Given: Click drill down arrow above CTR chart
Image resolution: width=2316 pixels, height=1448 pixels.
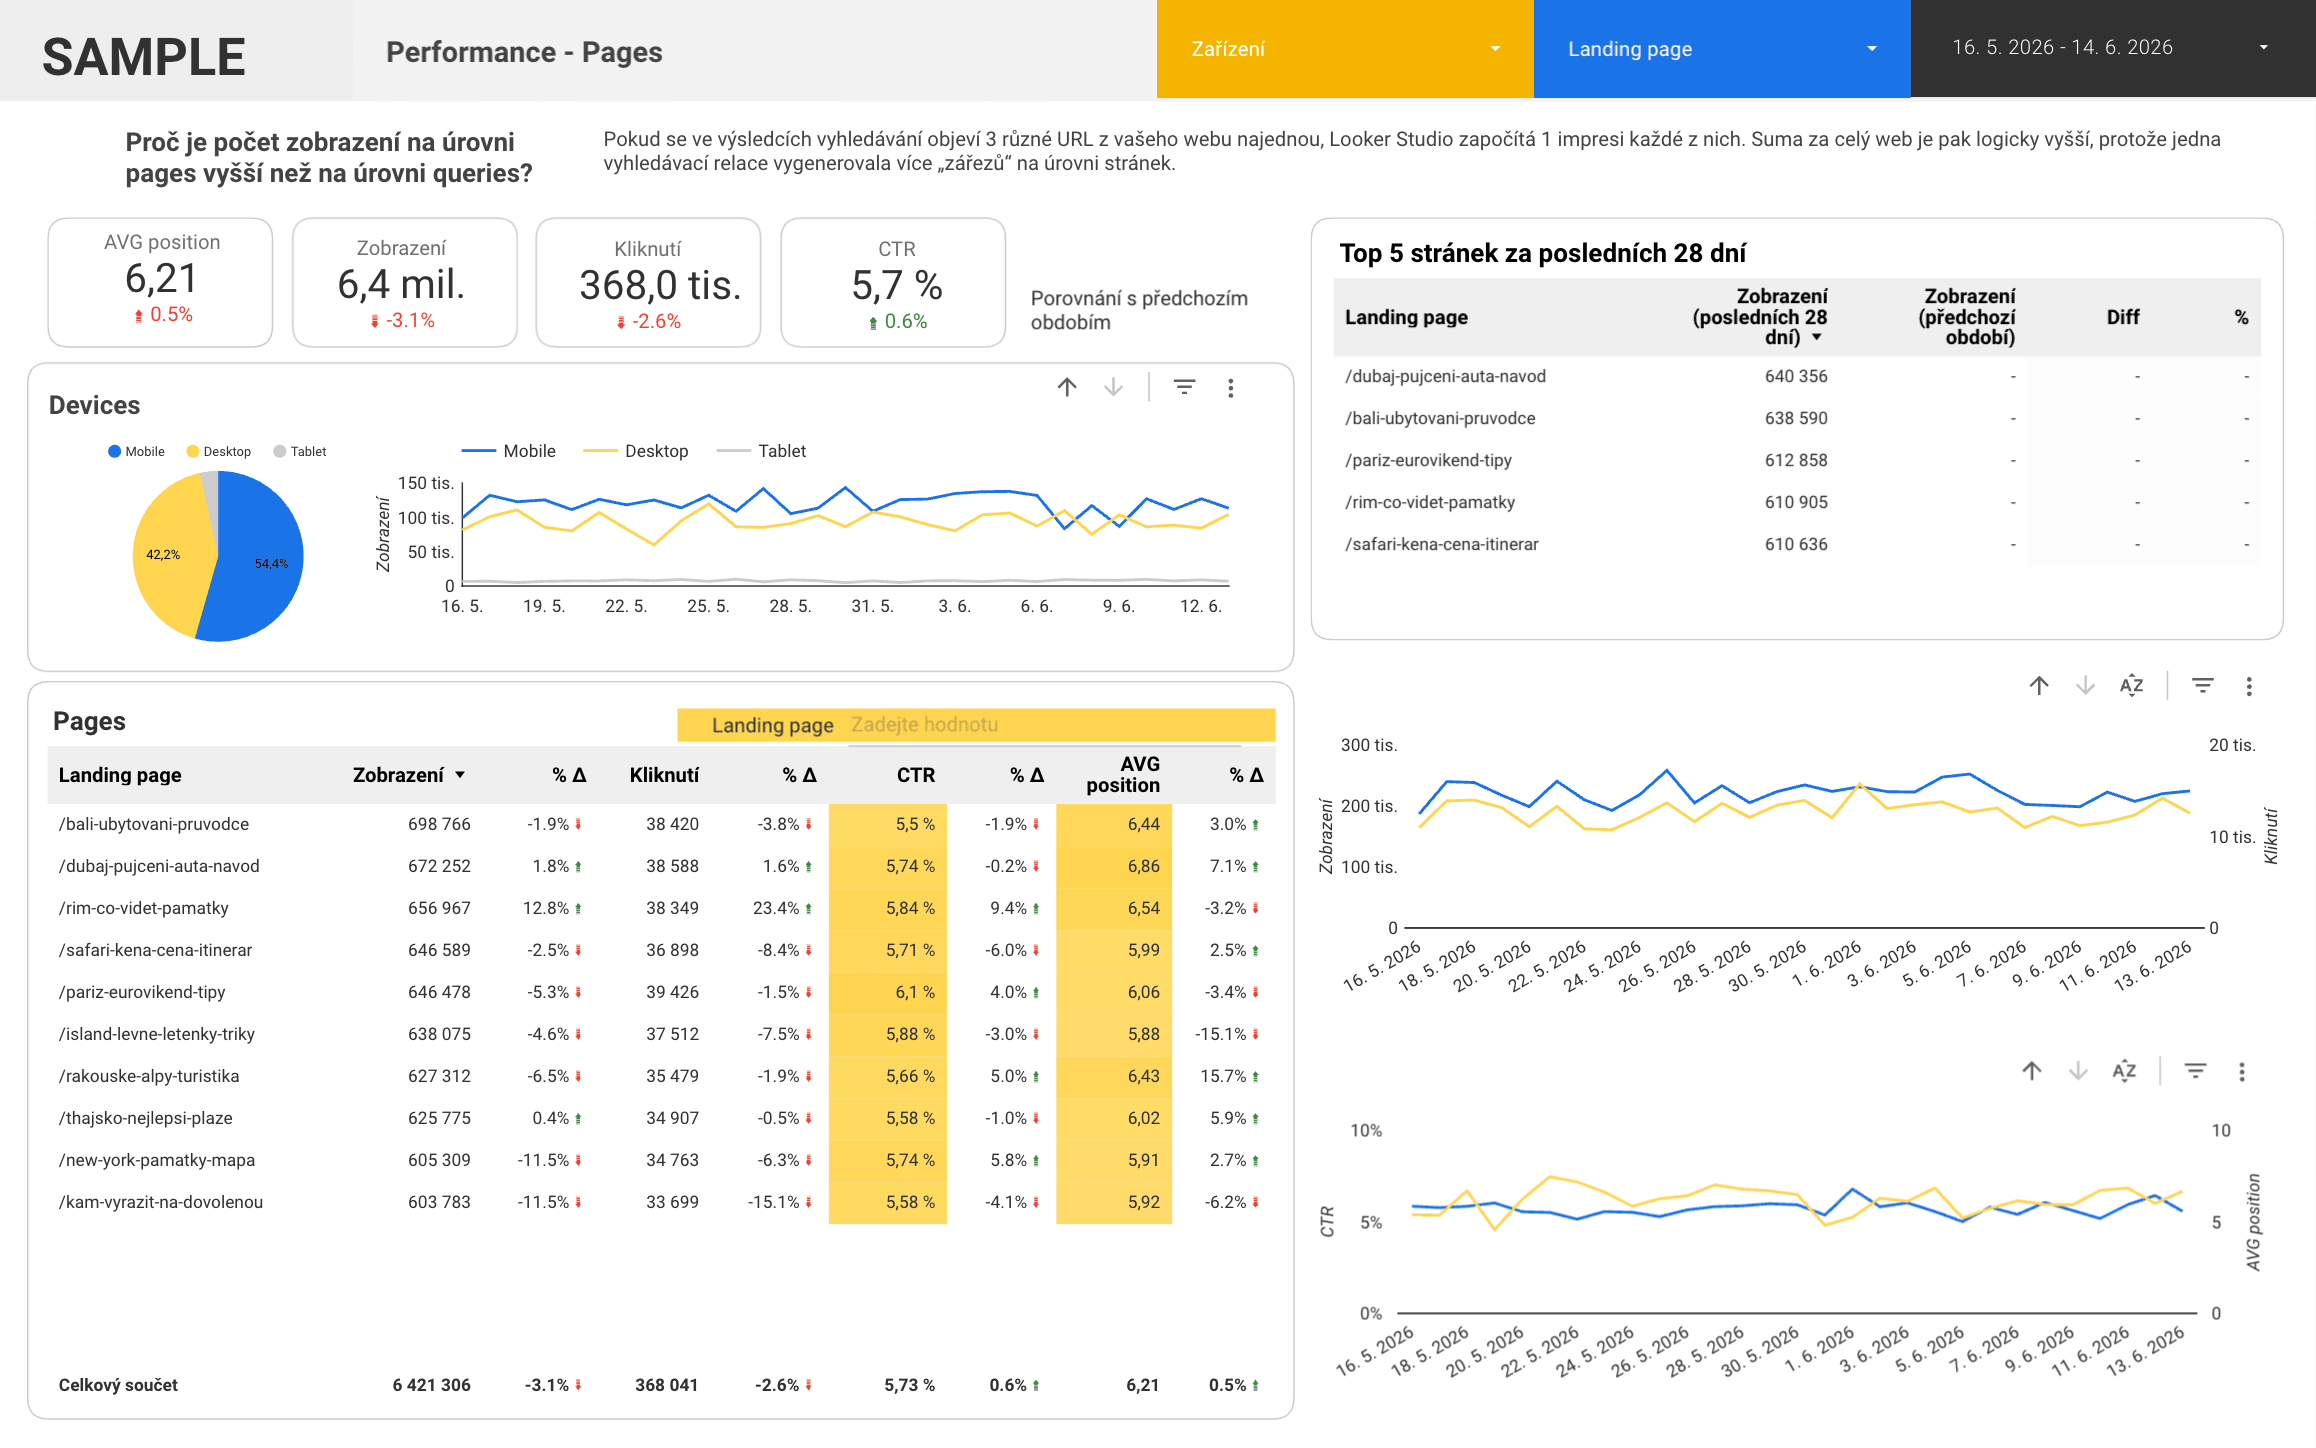Looking at the screenshot, I should point(2078,1071).
